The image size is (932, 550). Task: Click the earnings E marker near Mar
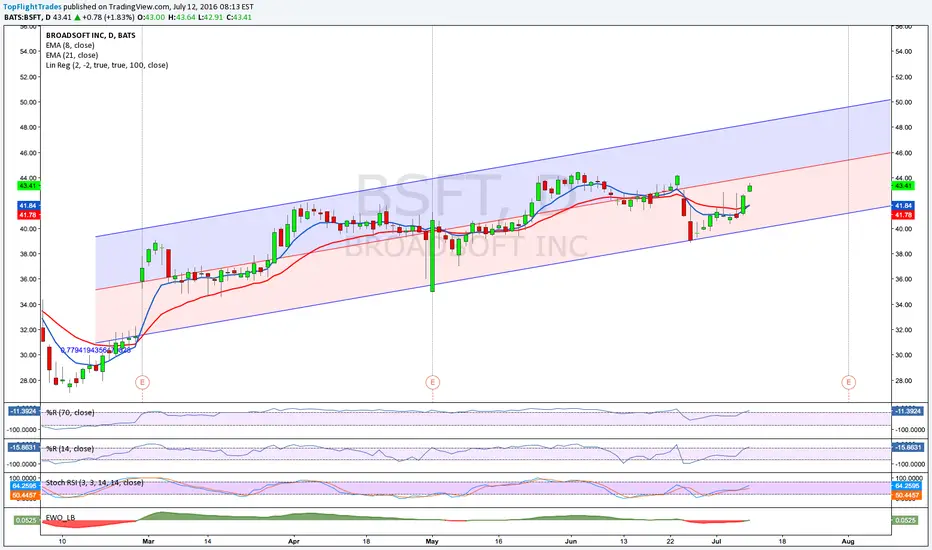coord(141,382)
